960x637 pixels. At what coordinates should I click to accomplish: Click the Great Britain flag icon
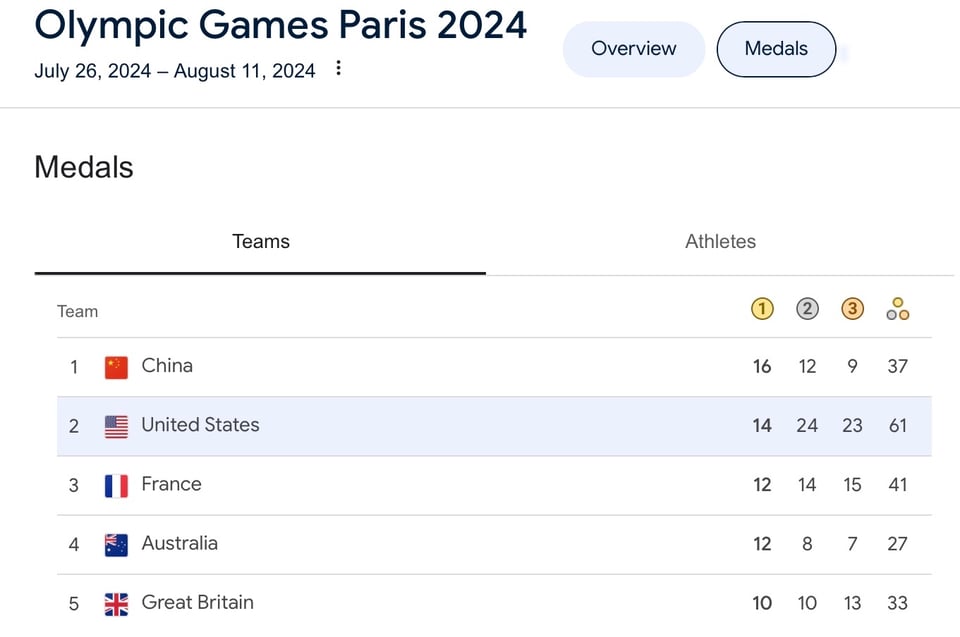tap(117, 604)
